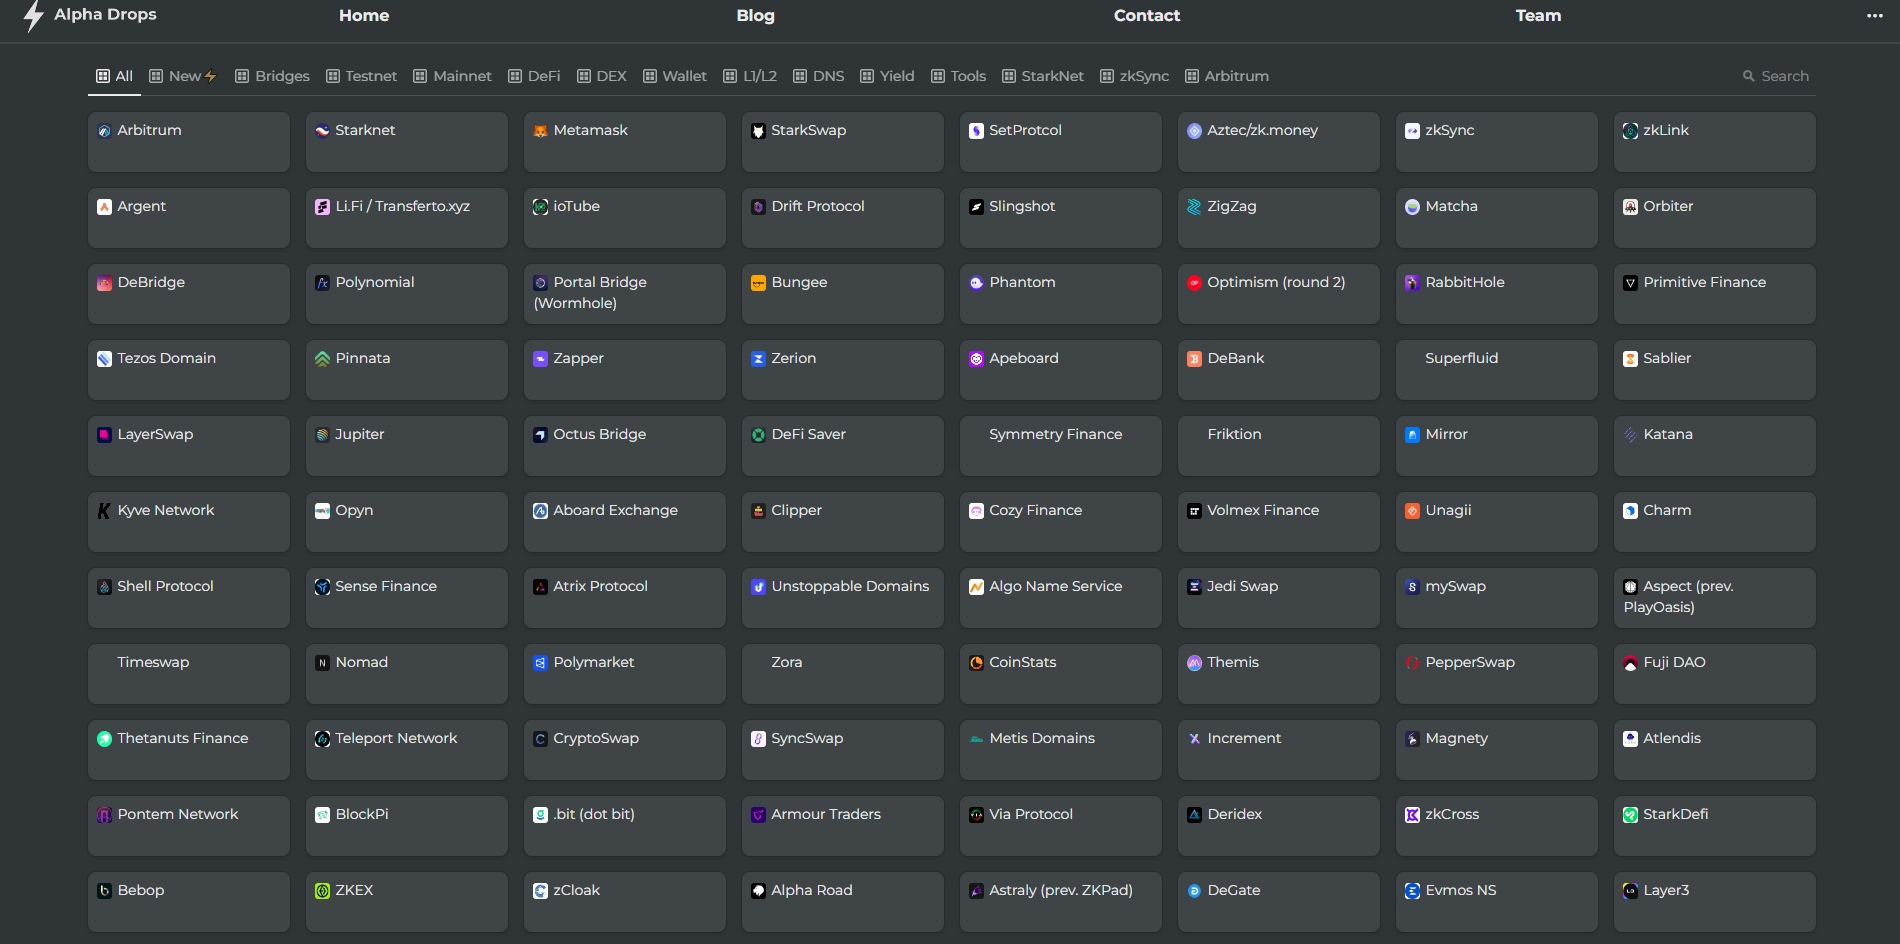The height and width of the screenshot is (944, 1900).
Task: Click the Metamask fox icon
Action: pyautogui.click(x=540, y=131)
